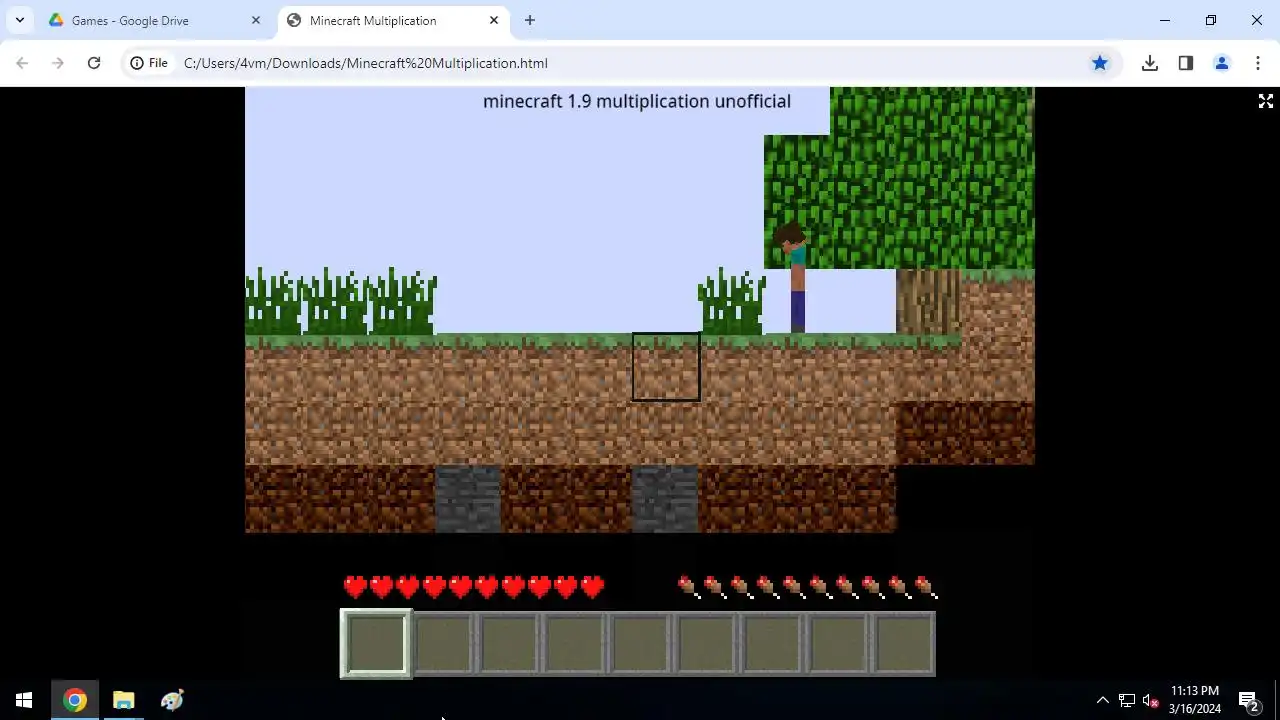Click the game title text

coord(637,101)
